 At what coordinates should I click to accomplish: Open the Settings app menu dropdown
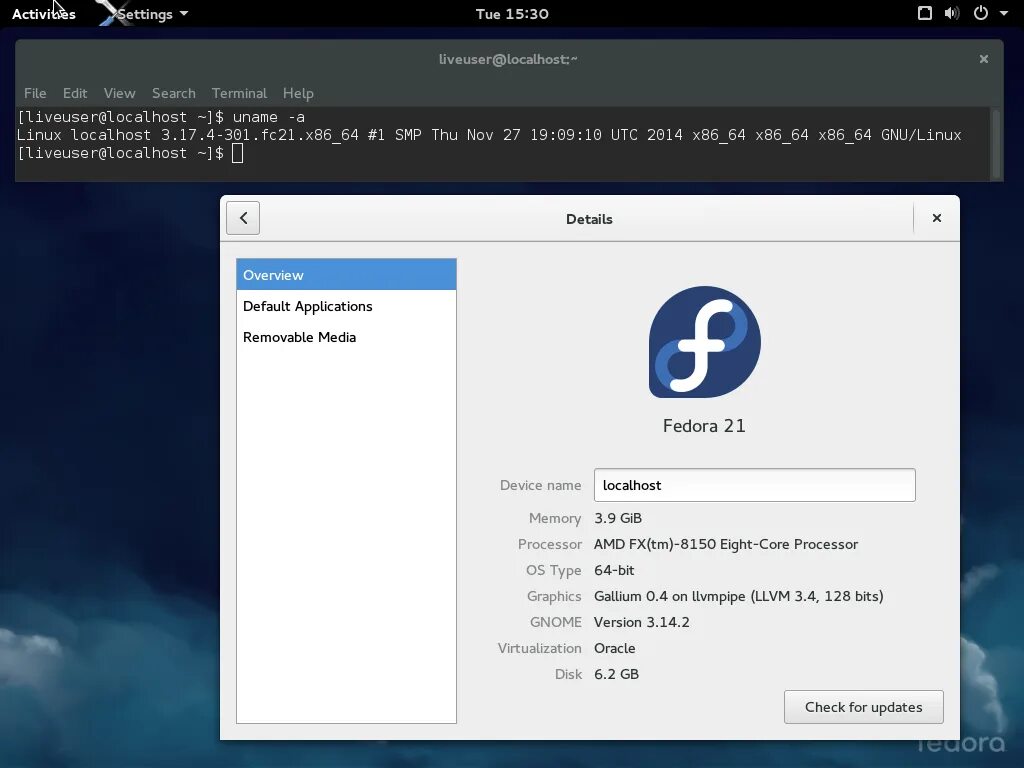coord(145,14)
